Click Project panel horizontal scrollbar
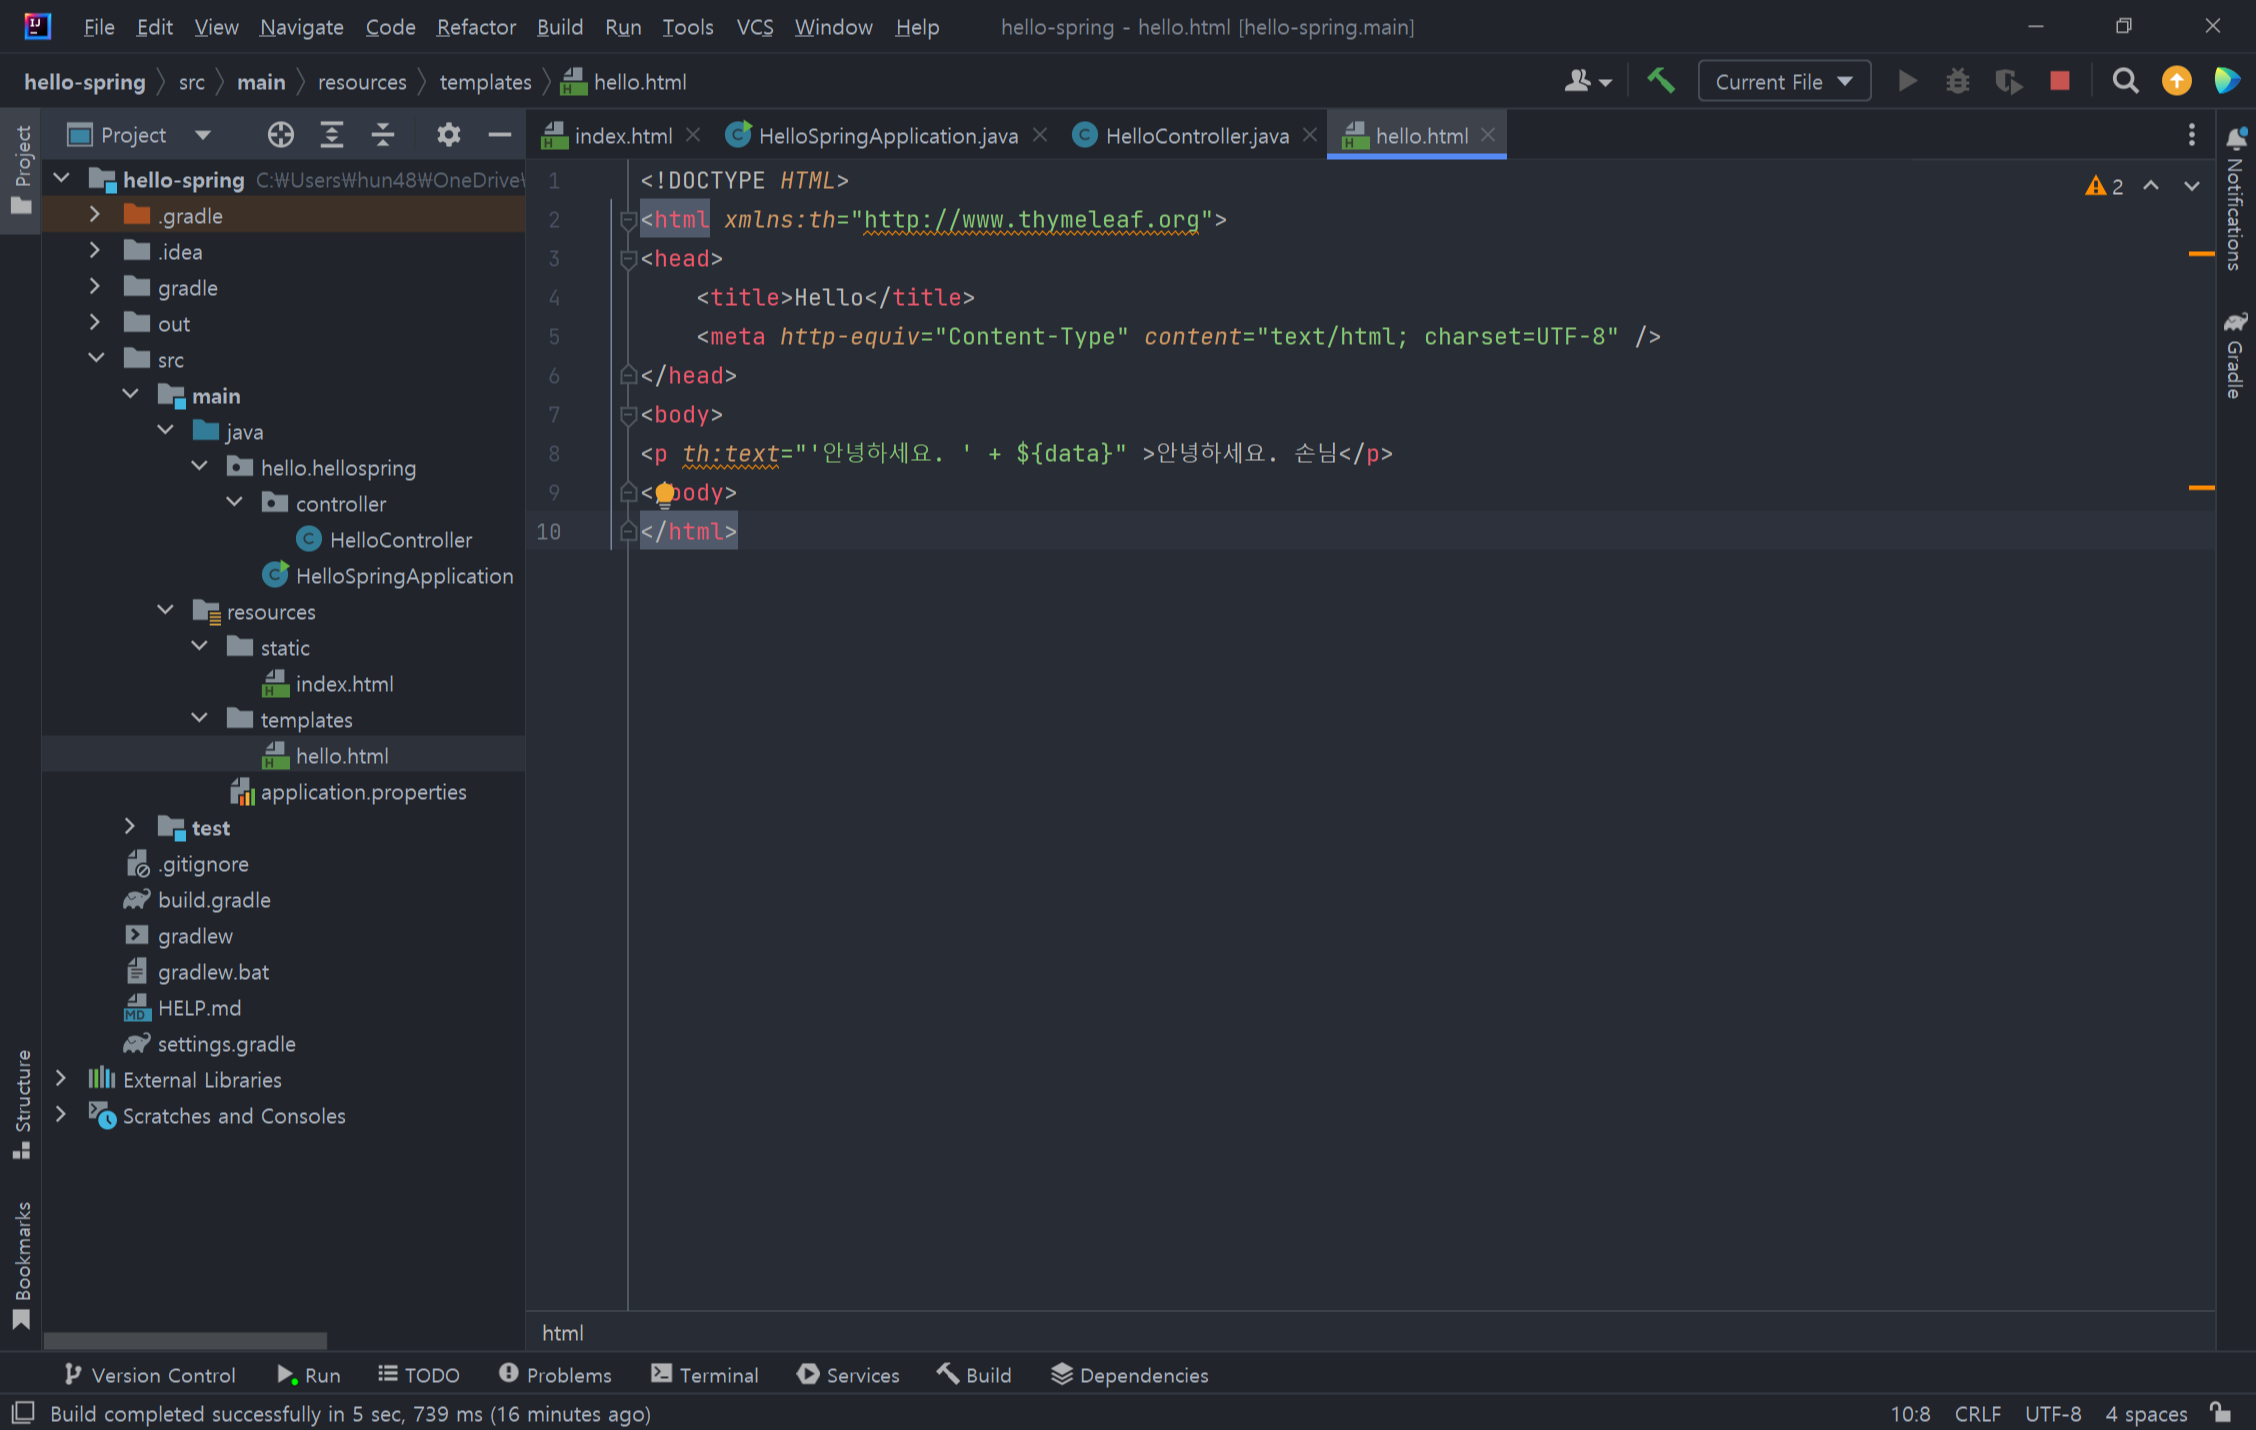Screen dimensions: 2256x1430 coord(185,1339)
